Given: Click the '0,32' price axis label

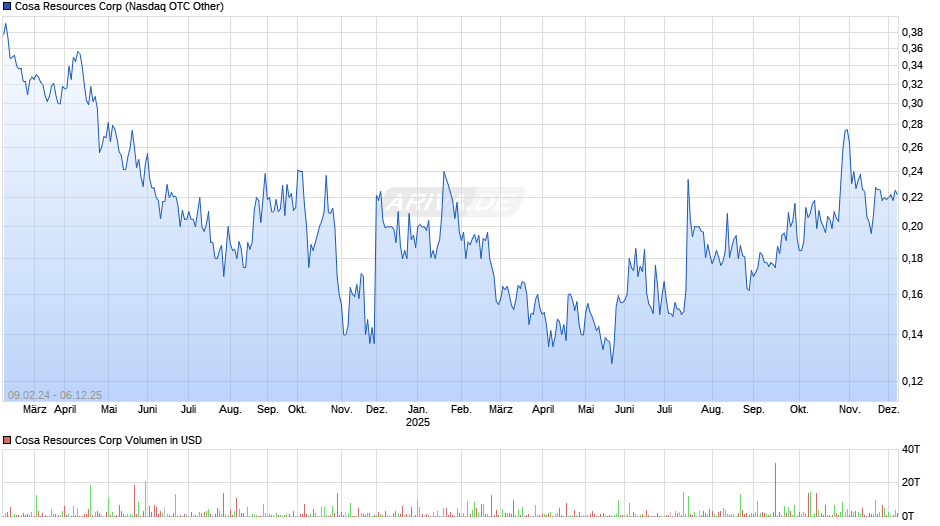Looking at the screenshot, I should point(912,84).
